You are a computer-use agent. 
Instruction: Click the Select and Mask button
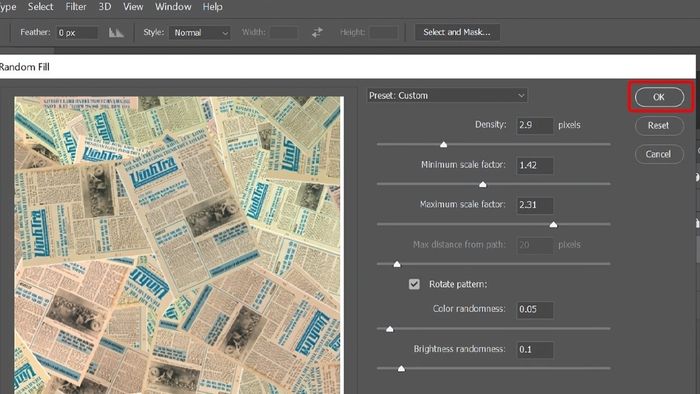coord(457,32)
